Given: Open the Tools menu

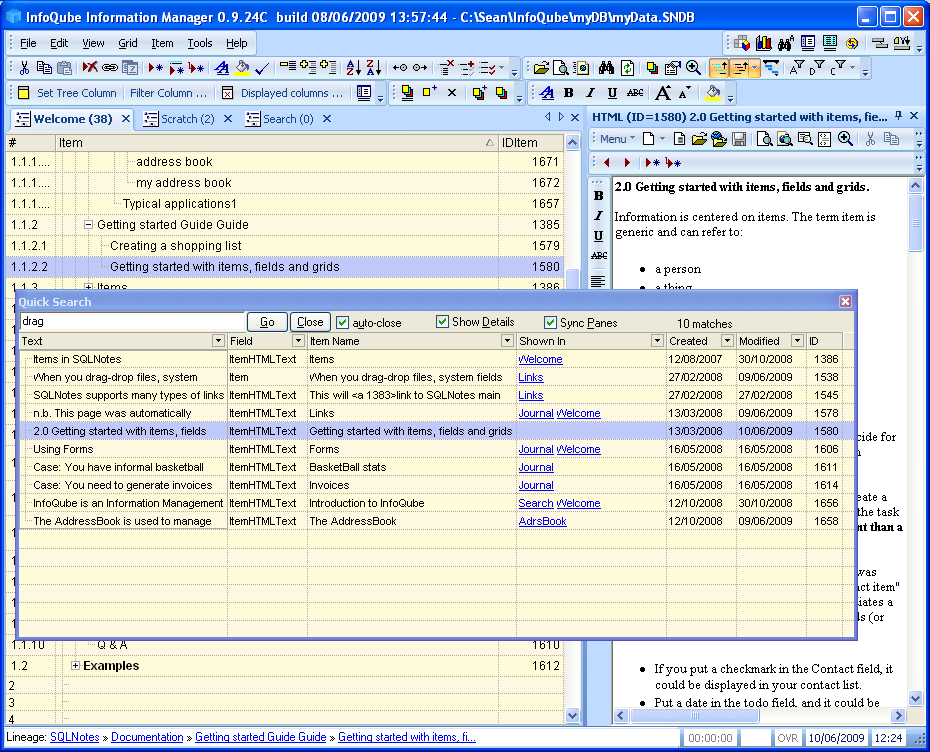Looking at the screenshot, I should coord(200,43).
